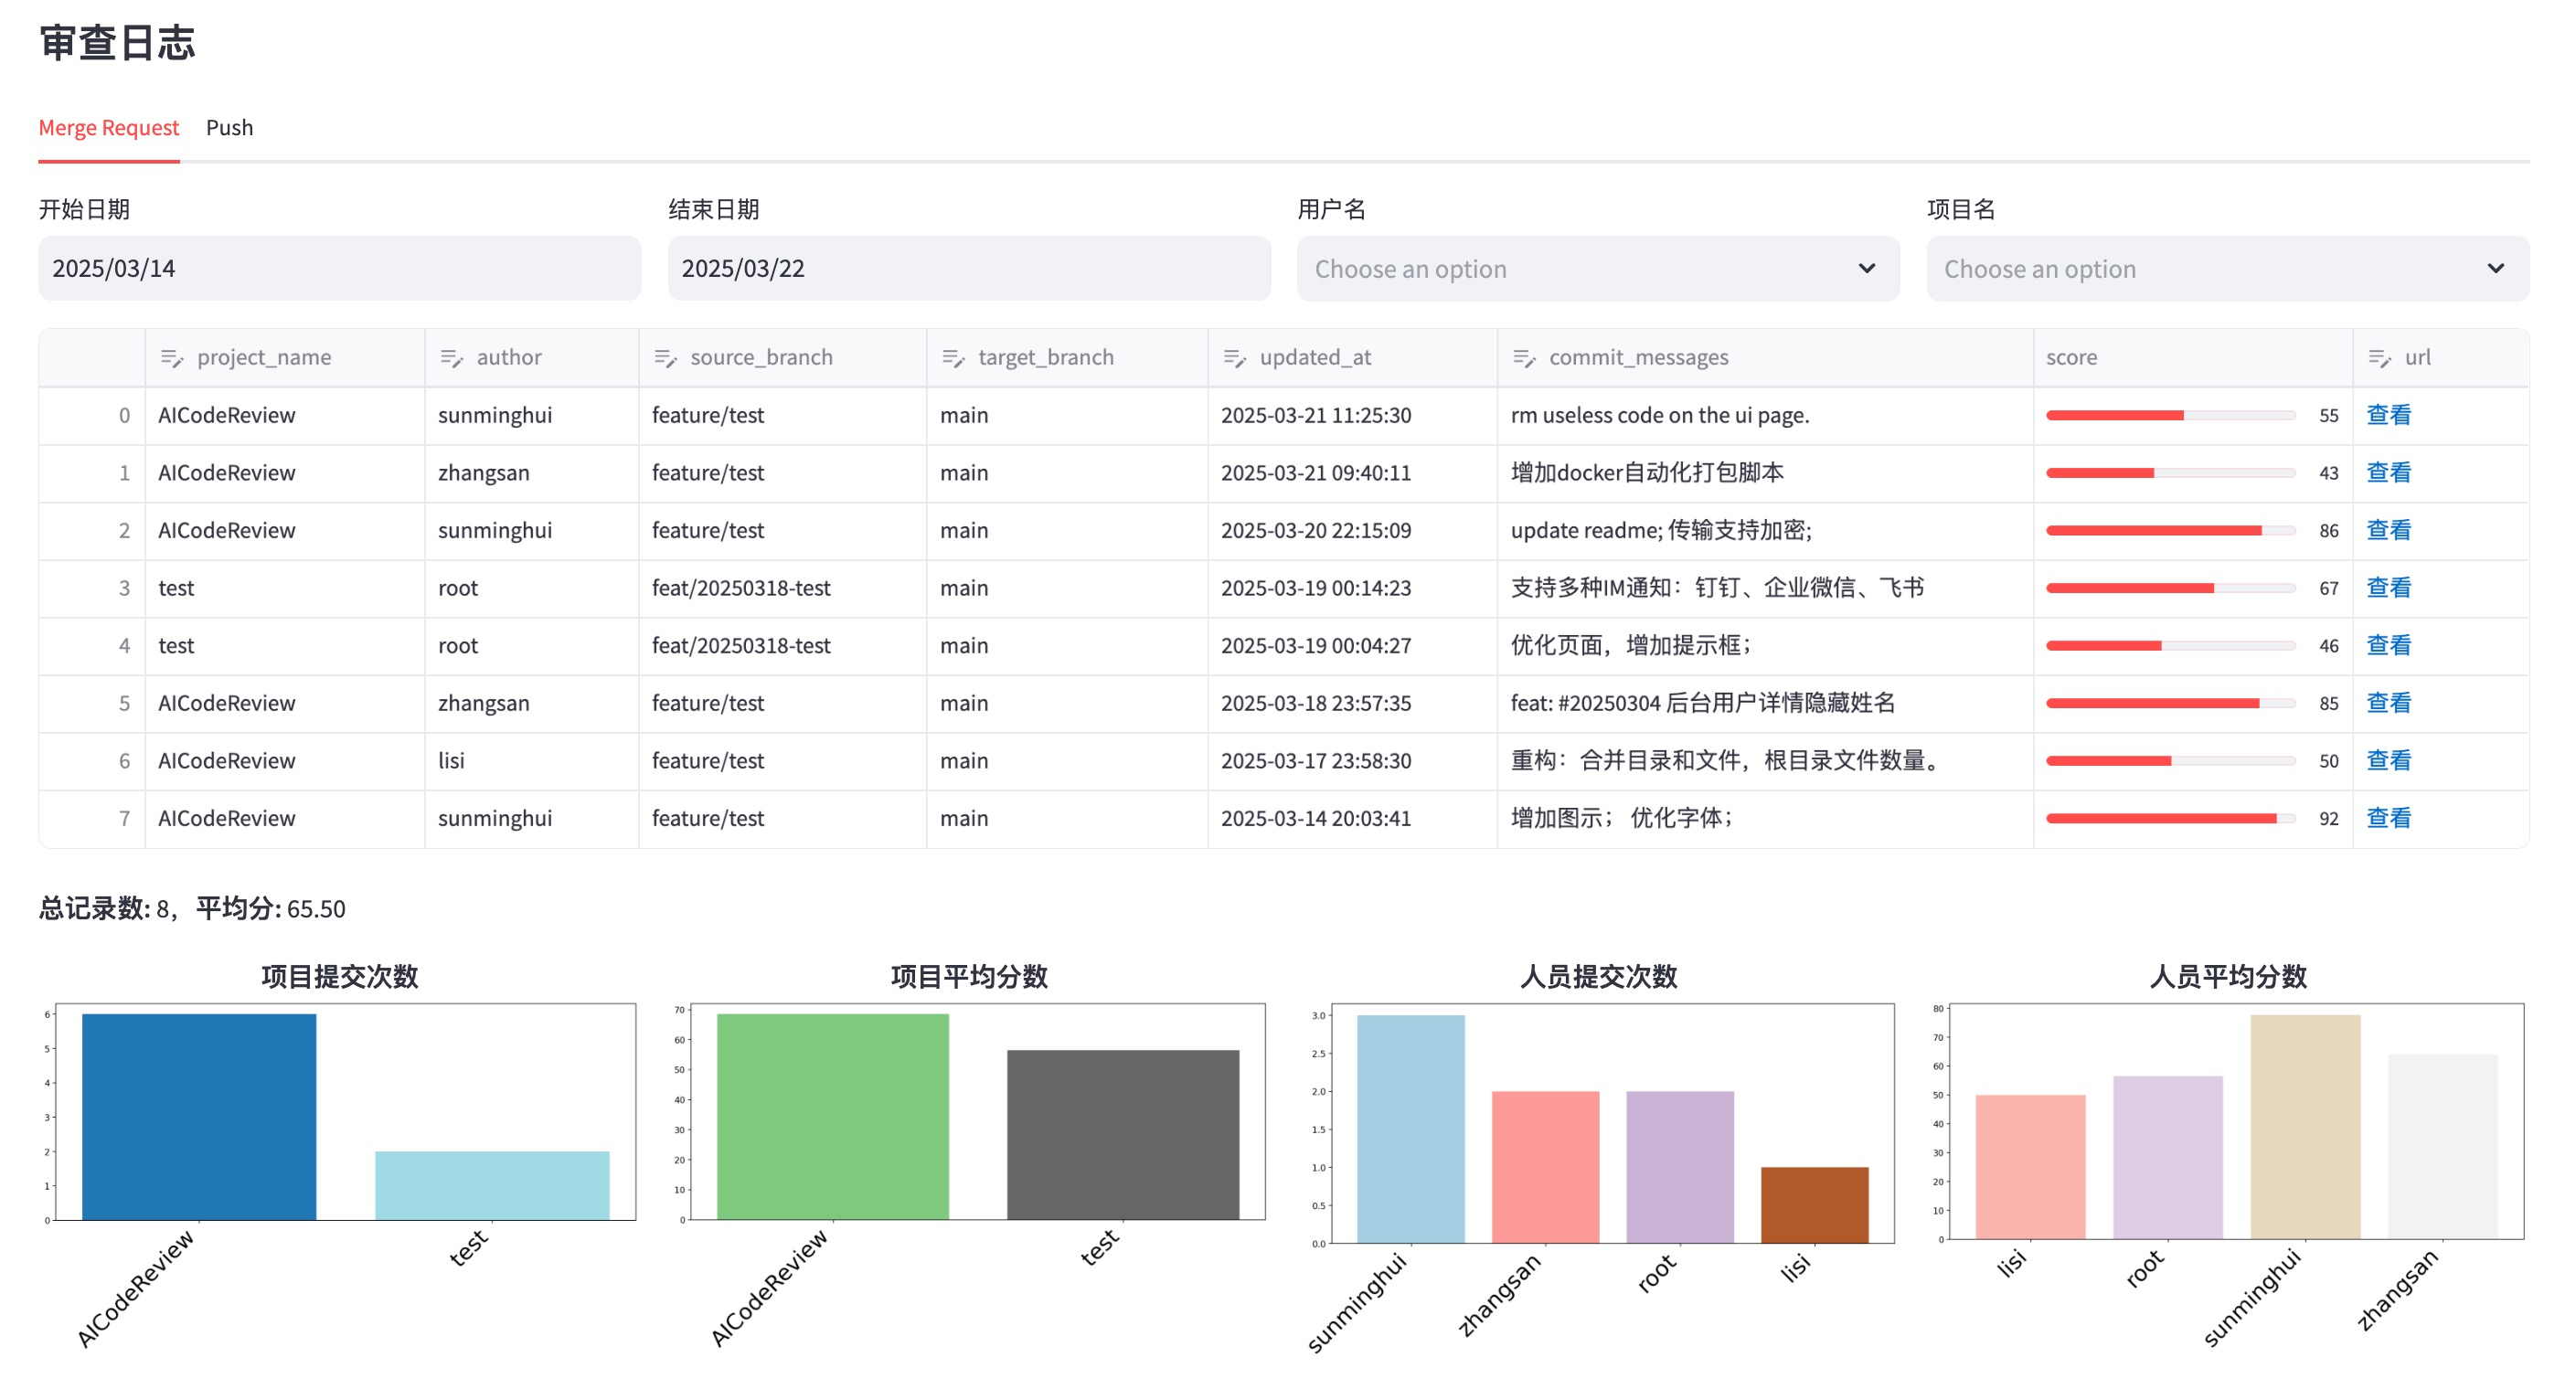Expand the chevron on 用户名 selector
This screenshot has width=2576, height=1389.
click(1868, 268)
